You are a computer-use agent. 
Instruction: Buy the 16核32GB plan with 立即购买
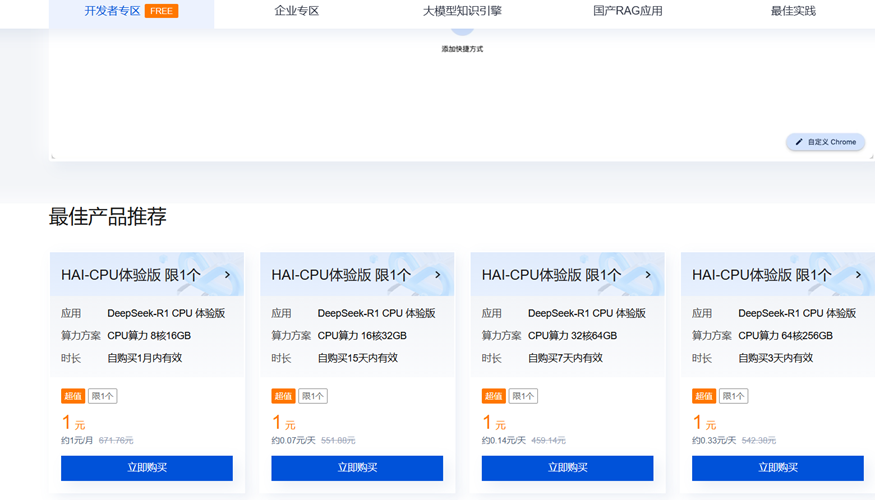pos(357,468)
